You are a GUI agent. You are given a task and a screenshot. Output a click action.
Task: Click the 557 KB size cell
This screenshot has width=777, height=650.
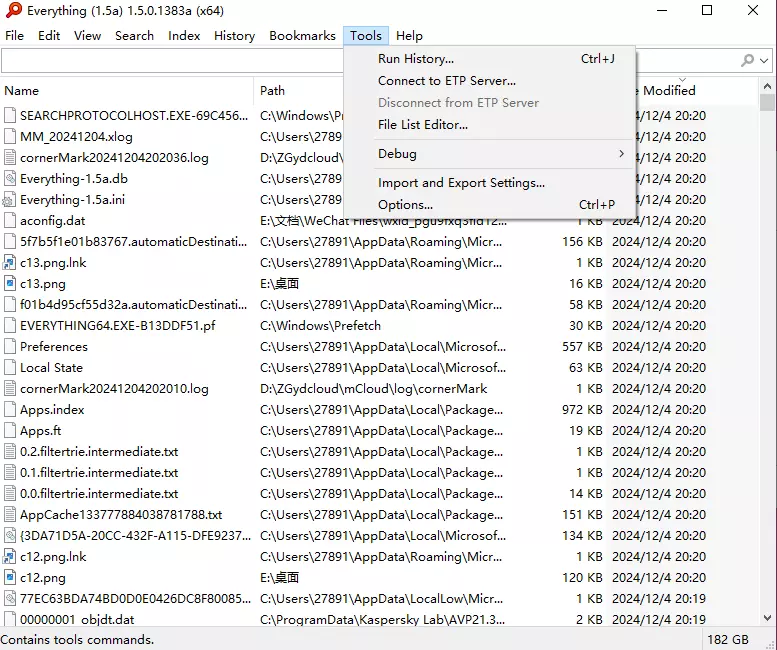coord(582,346)
